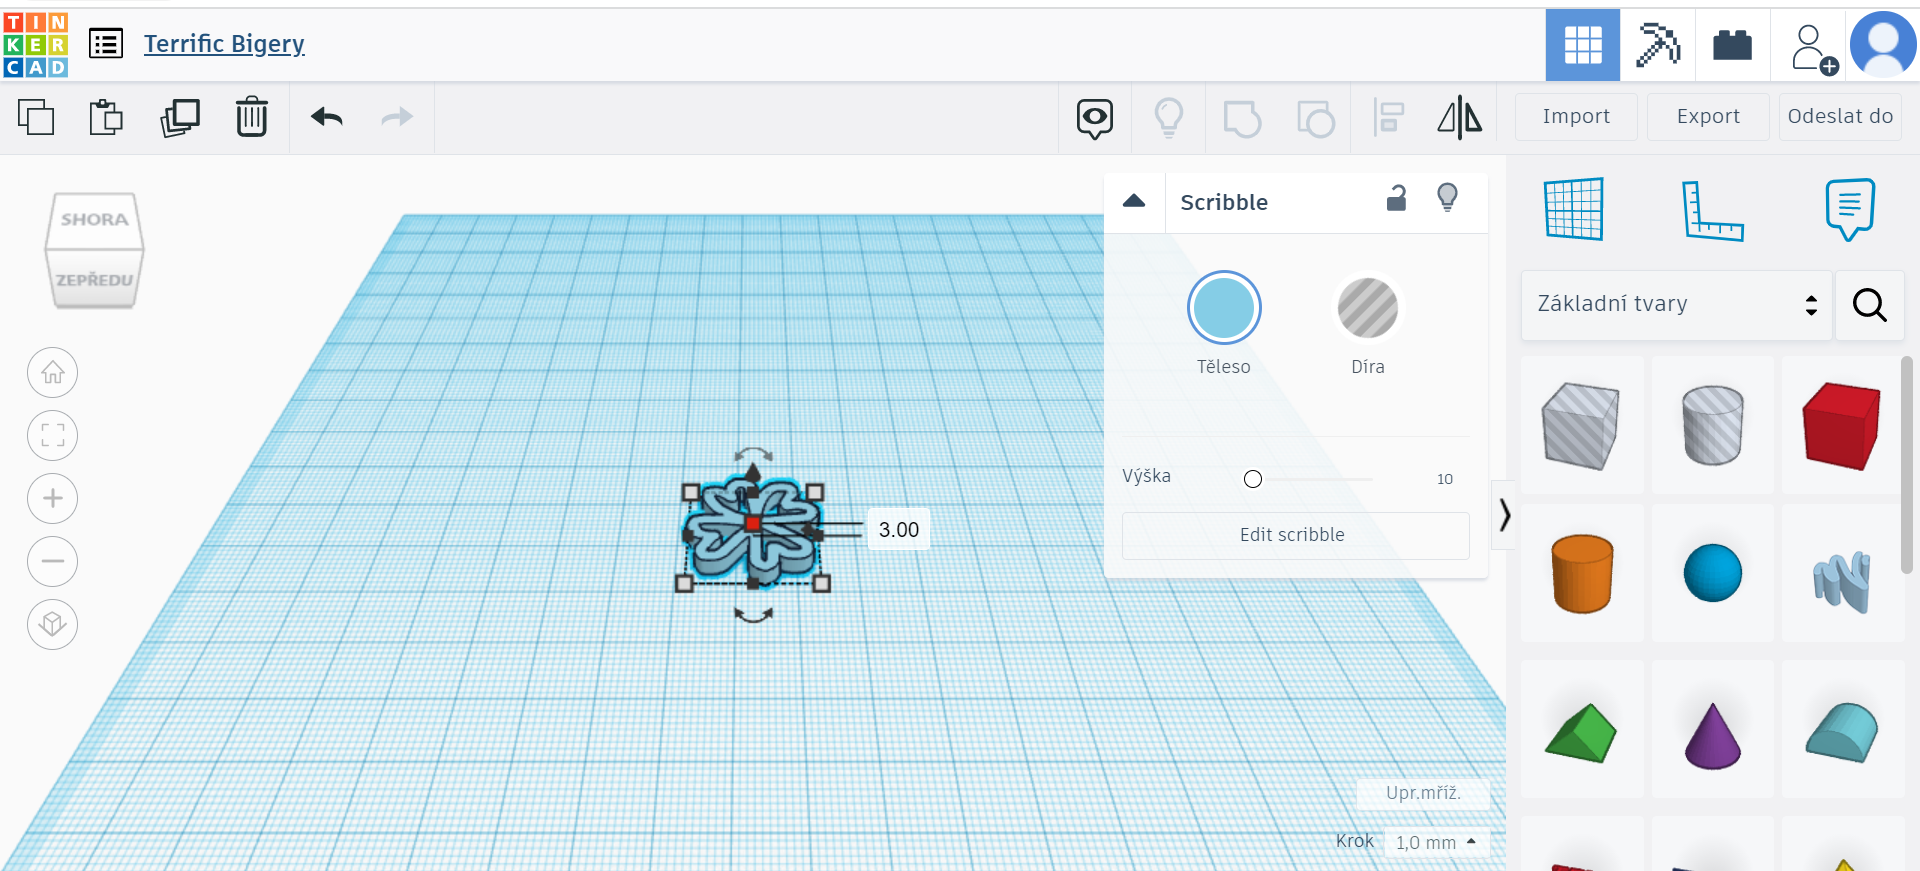Select the Díra hole option
Viewport: 1920px width, 871px height.
point(1368,308)
